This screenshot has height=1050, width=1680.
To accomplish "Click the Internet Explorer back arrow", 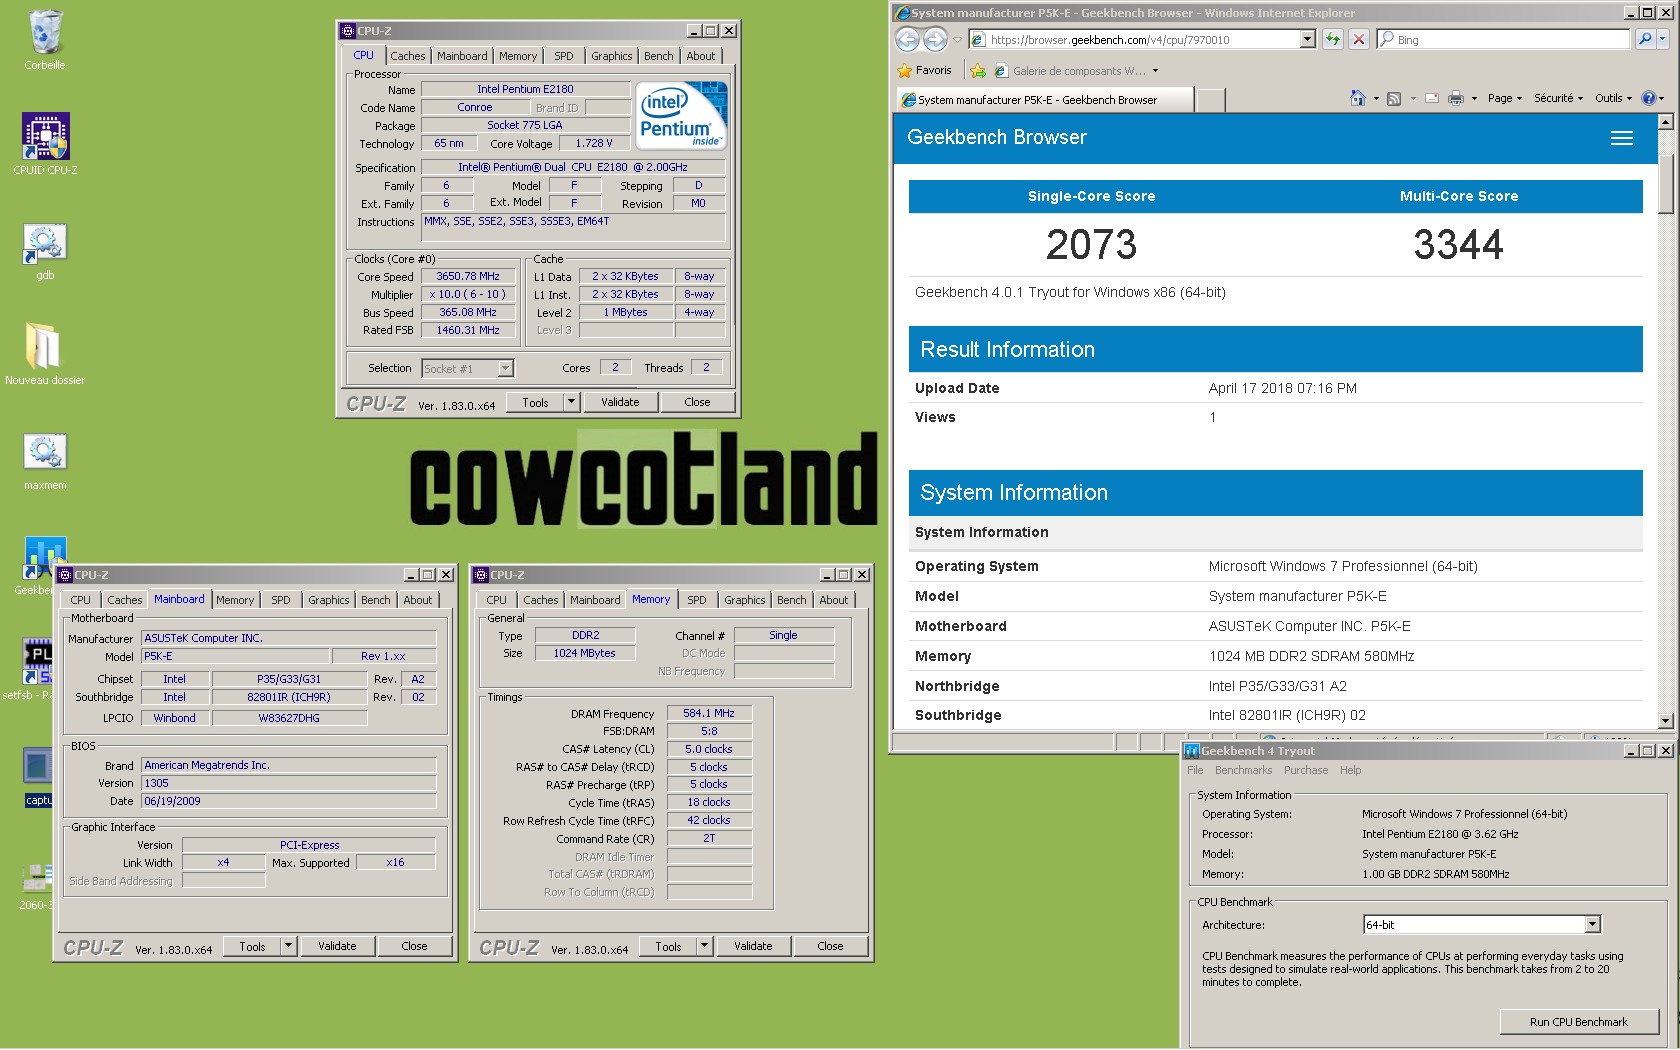I will tap(907, 39).
